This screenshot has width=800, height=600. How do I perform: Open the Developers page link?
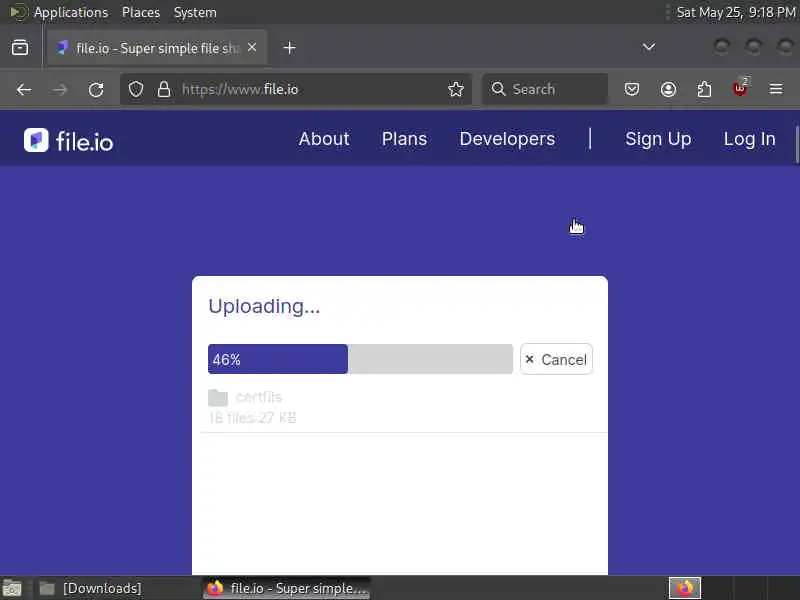[507, 139]
